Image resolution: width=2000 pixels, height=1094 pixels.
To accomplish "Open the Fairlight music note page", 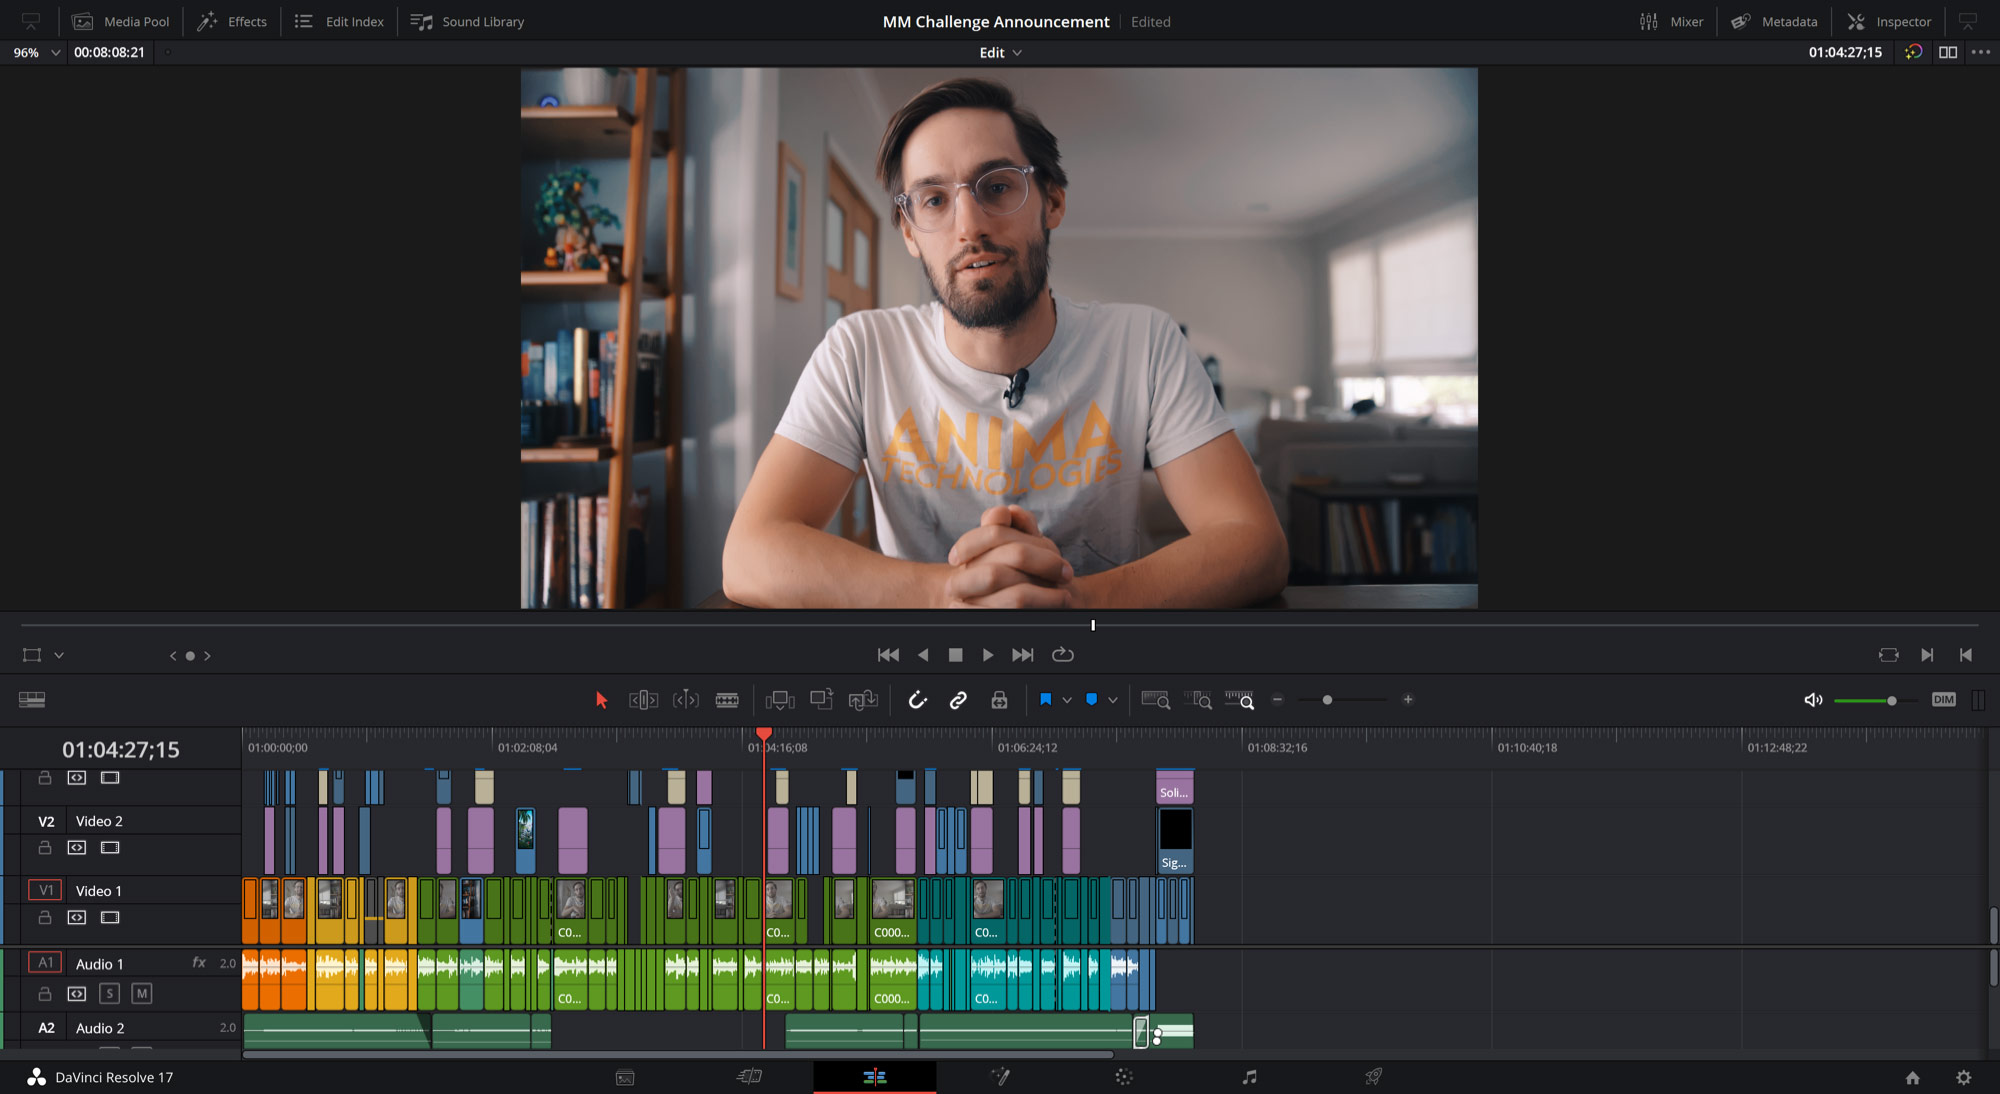I will coord(1249,1077).
